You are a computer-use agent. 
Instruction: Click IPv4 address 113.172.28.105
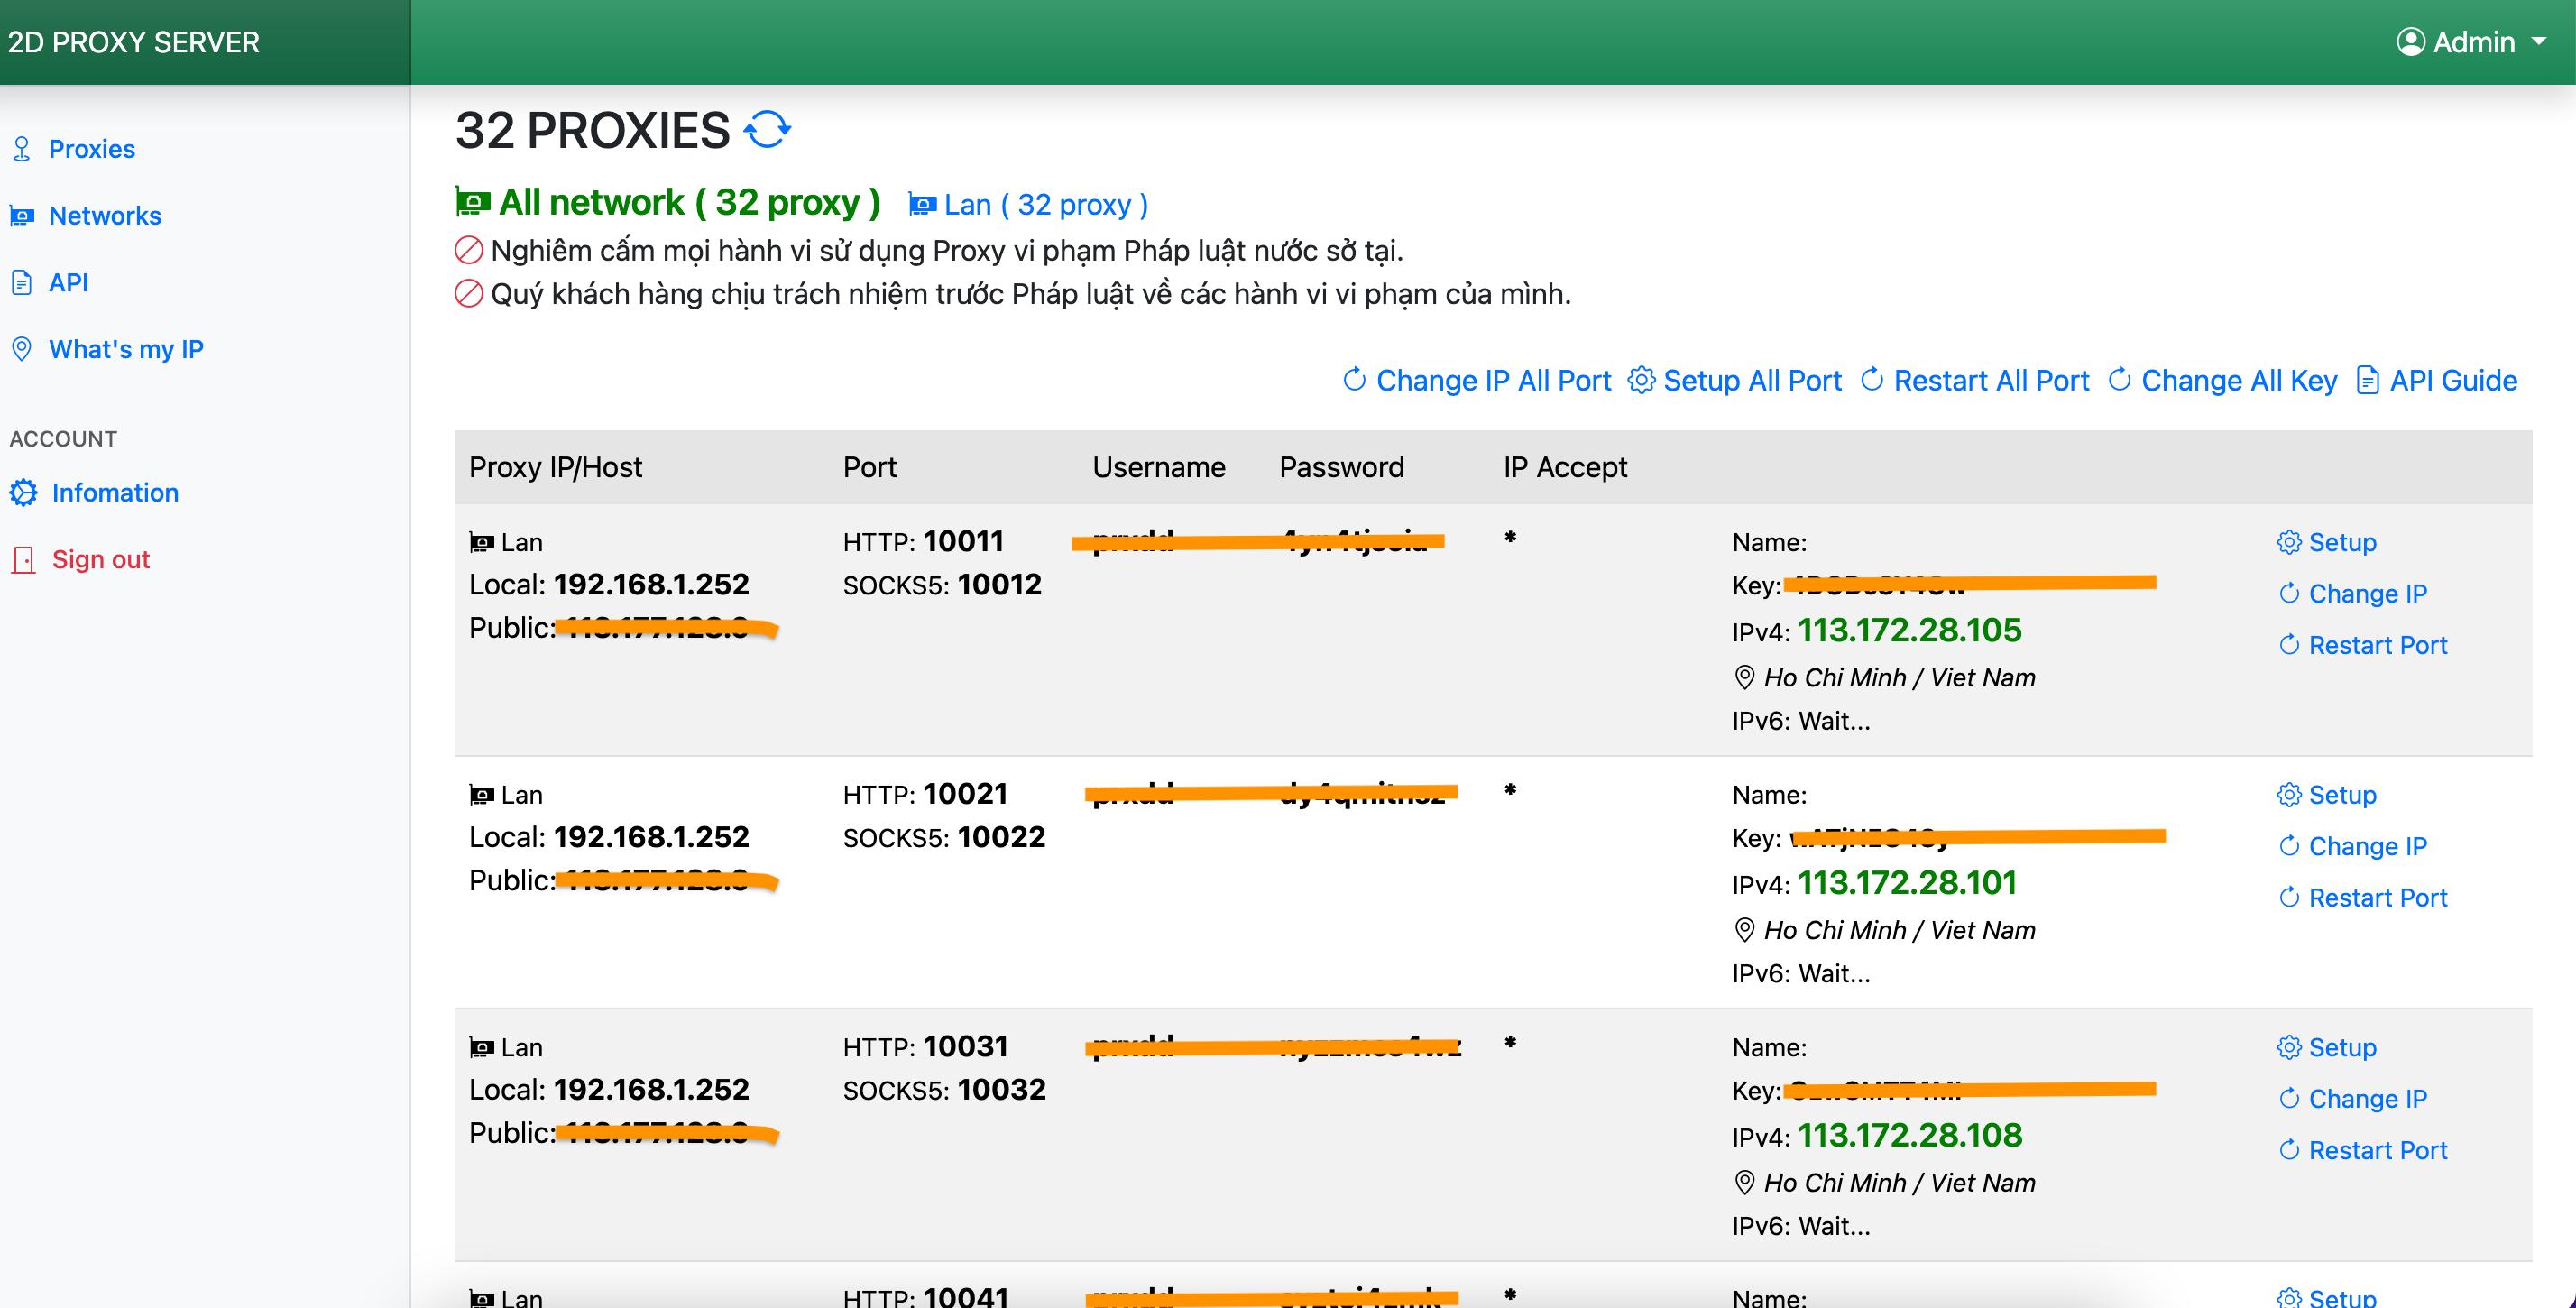[x=1909, y=631]
